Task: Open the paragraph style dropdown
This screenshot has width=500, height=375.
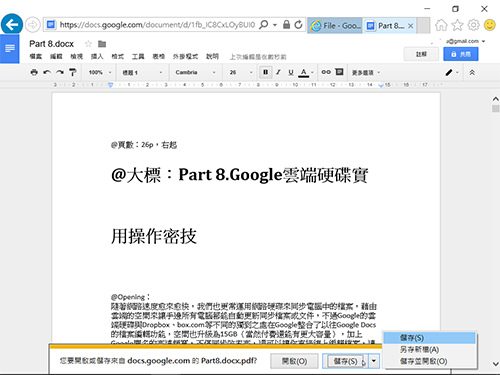Action: [x=142, y=72]
